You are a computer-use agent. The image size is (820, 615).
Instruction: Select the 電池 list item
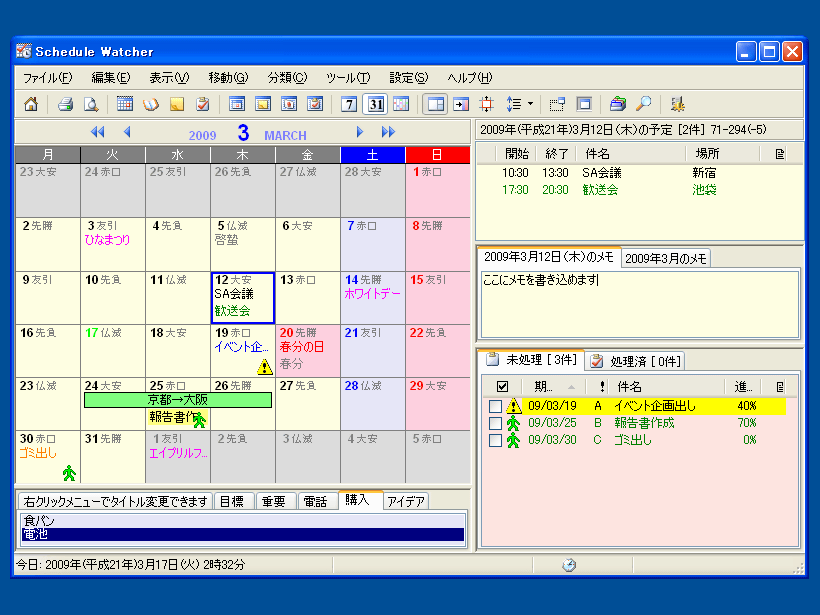click(243, 534)
